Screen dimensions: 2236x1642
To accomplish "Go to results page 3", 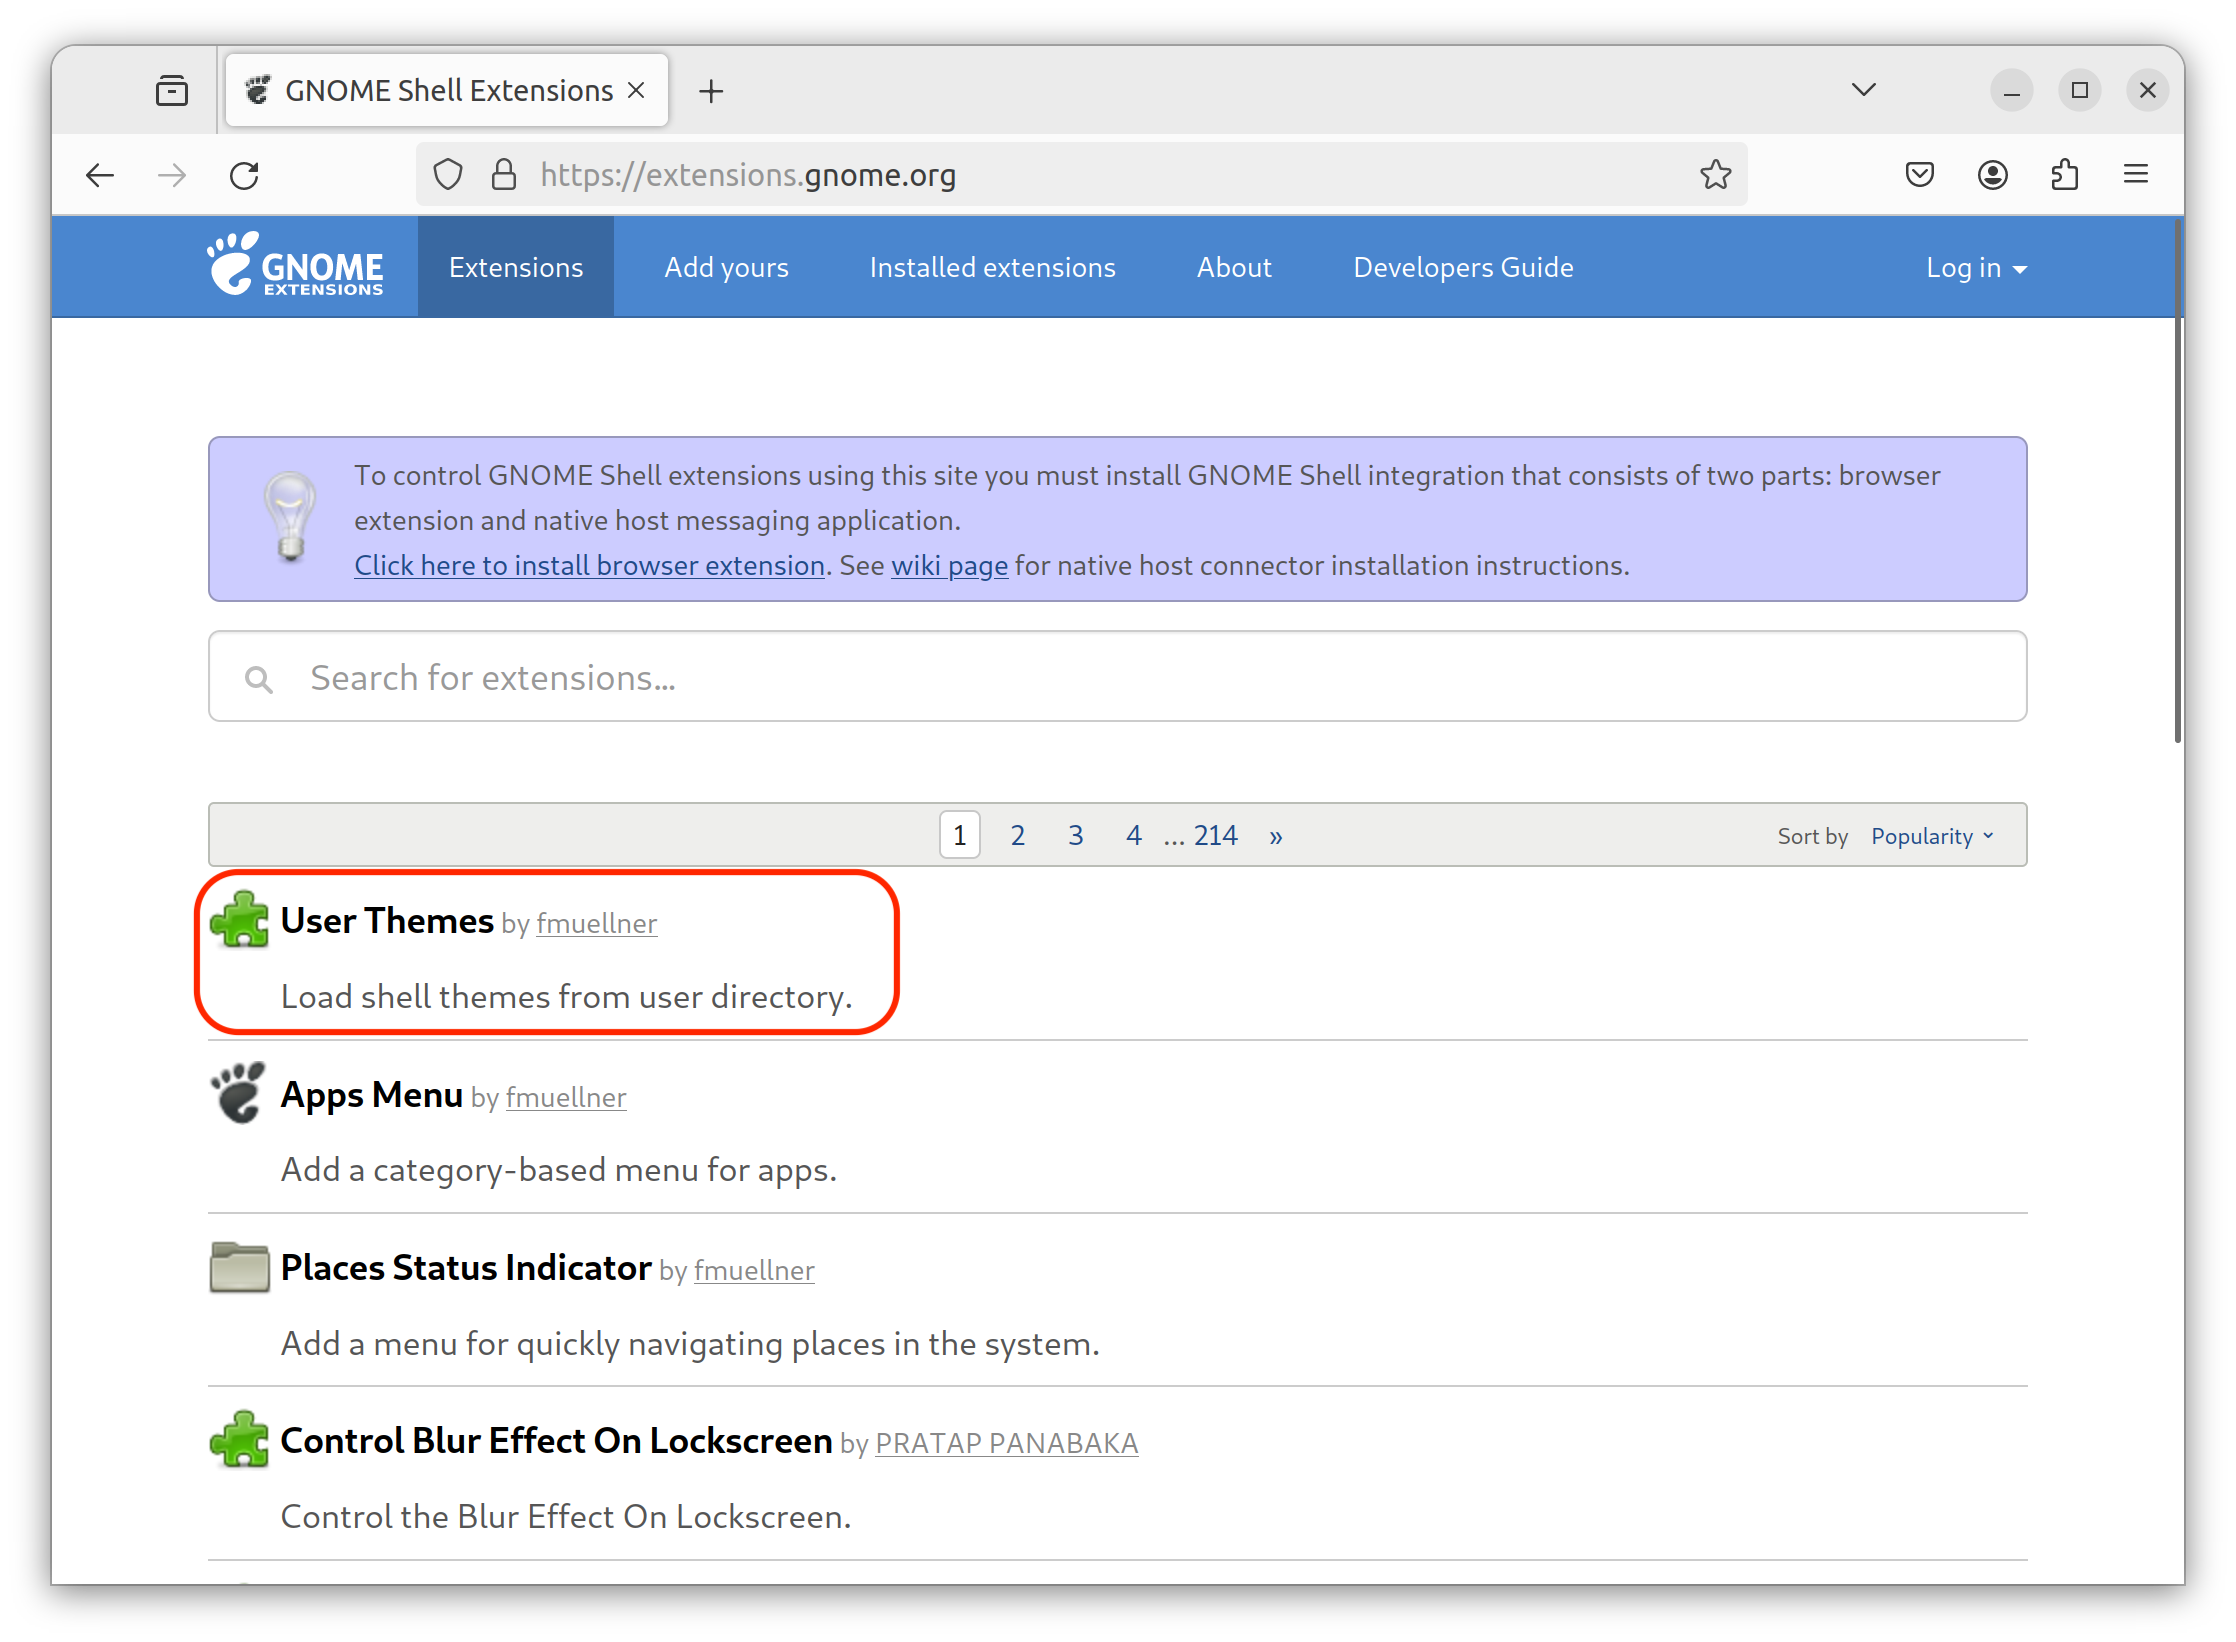I will click(x=1075, y=835).
